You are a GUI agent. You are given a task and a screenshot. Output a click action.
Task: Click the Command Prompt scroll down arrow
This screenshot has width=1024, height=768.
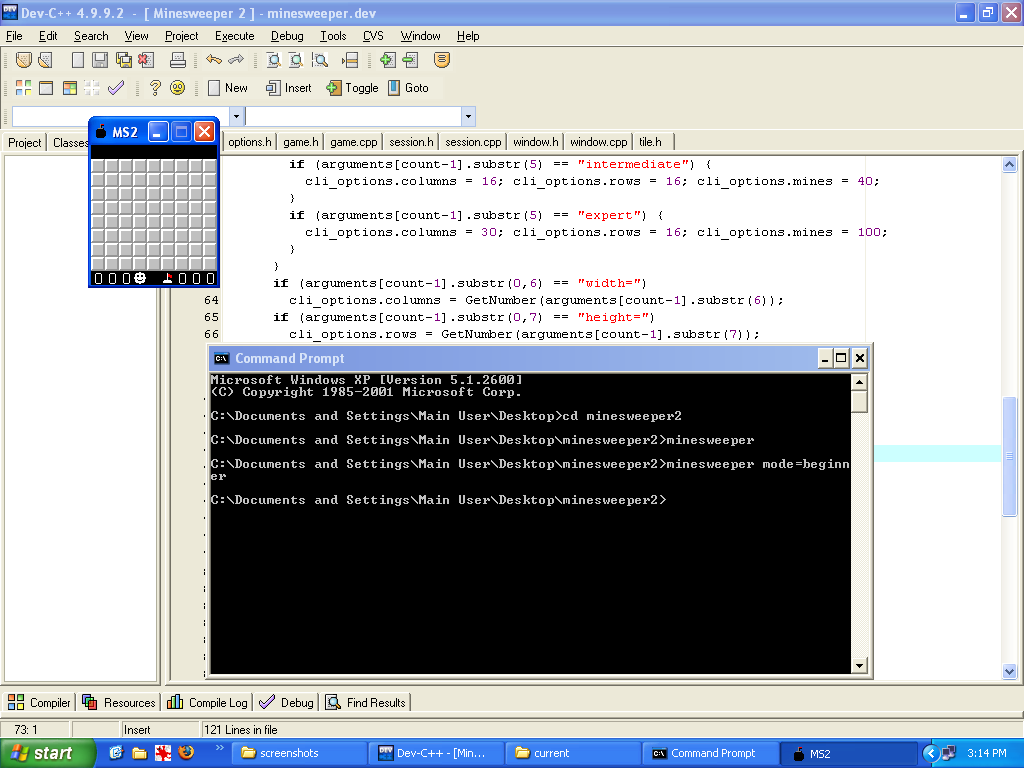coord(859,665)
